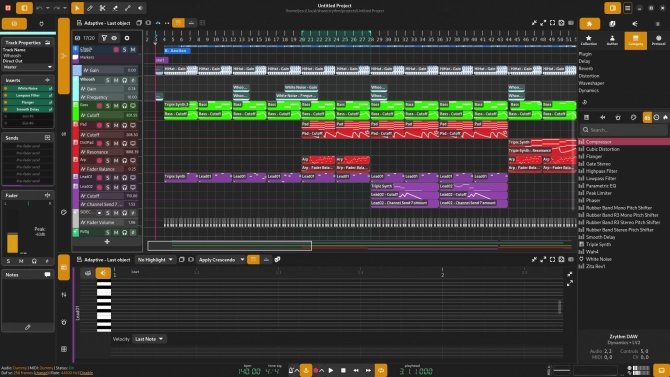Select the pencil edit tool

coord(90,8)
